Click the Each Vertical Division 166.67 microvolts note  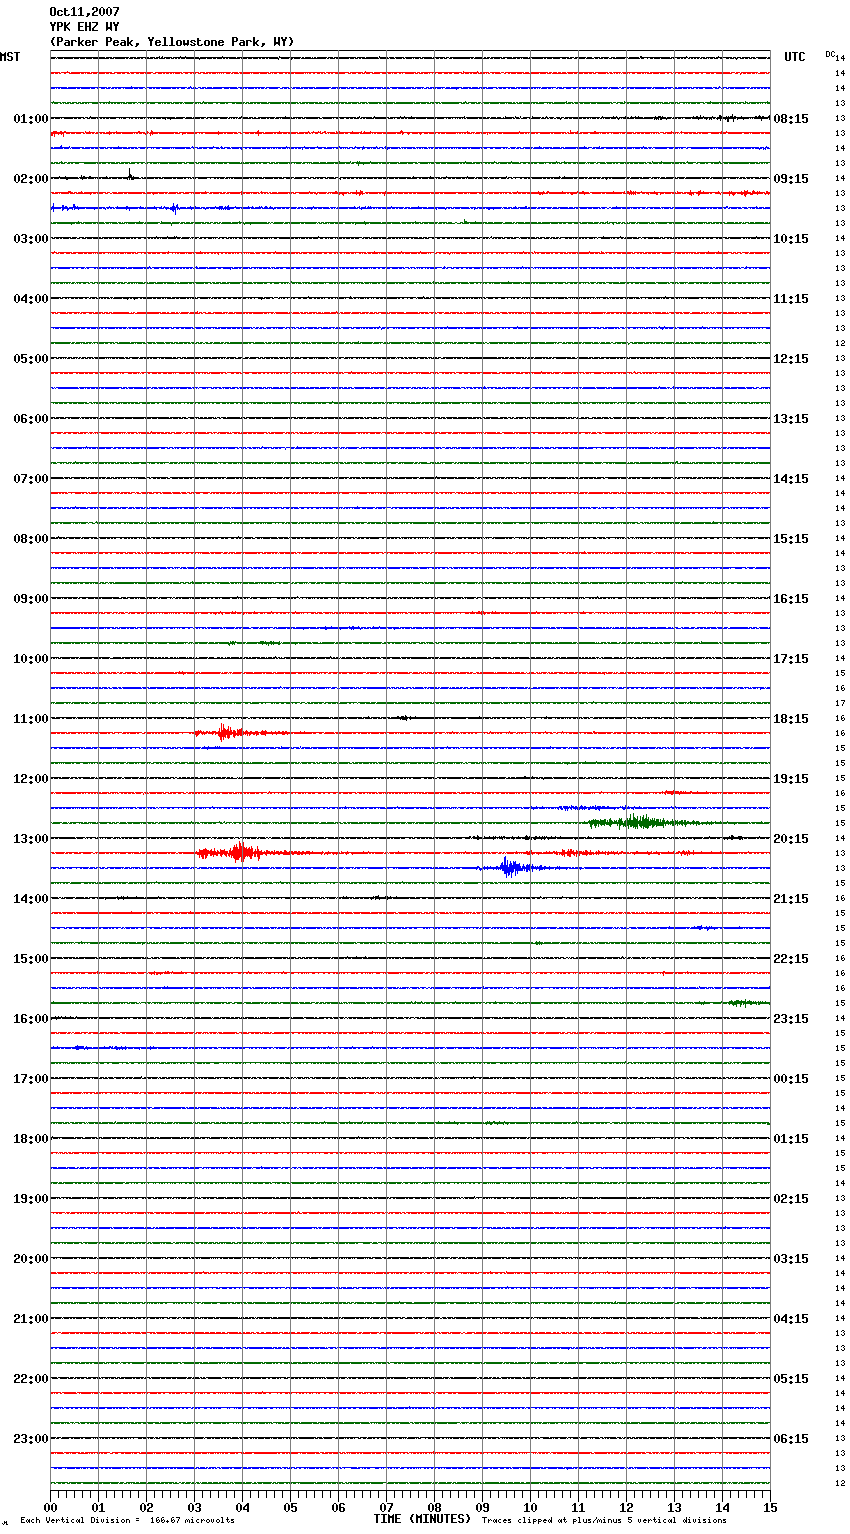[x=127, y=1520]
